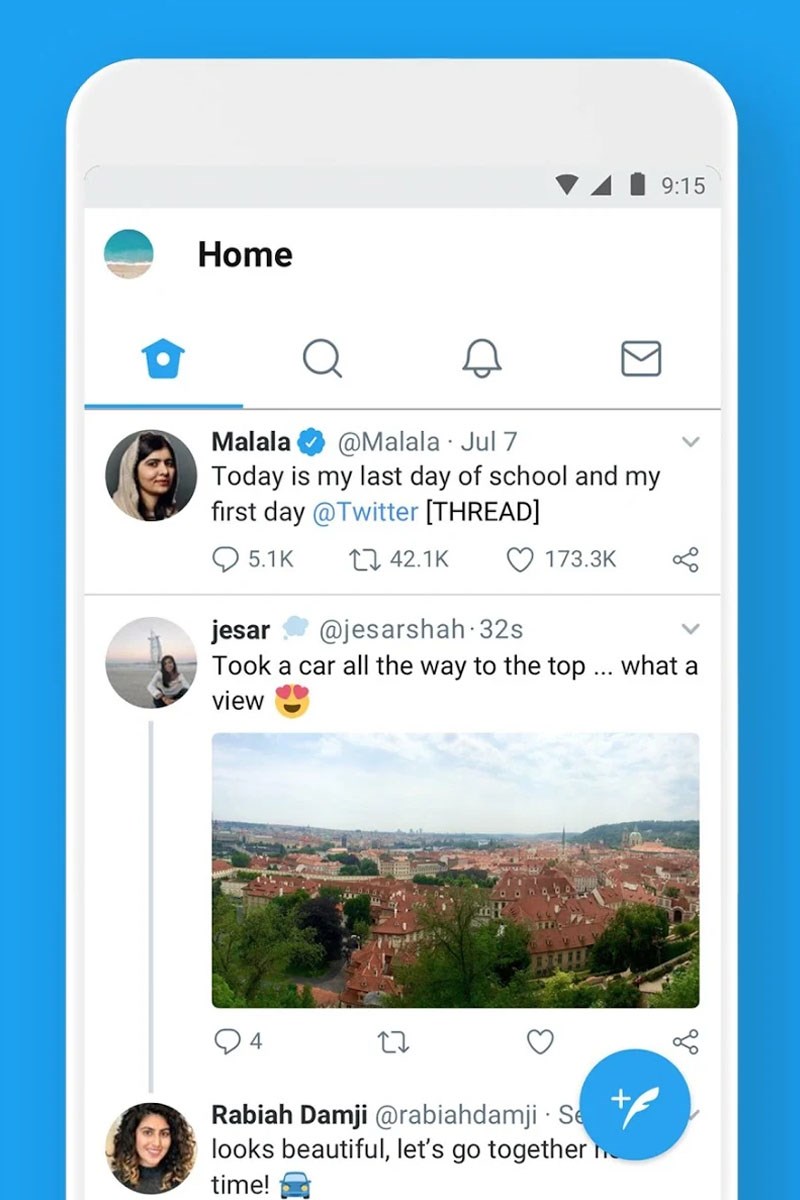Reply to Malala's tweet
This screenshot has height=1200, width=800.
227,559
